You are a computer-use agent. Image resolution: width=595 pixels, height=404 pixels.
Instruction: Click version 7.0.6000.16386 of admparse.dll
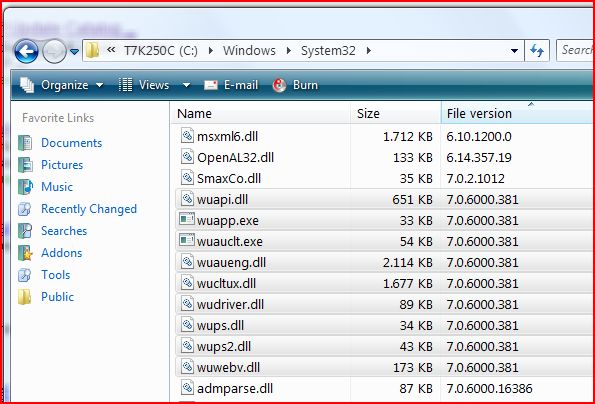[x=489, y=388]
